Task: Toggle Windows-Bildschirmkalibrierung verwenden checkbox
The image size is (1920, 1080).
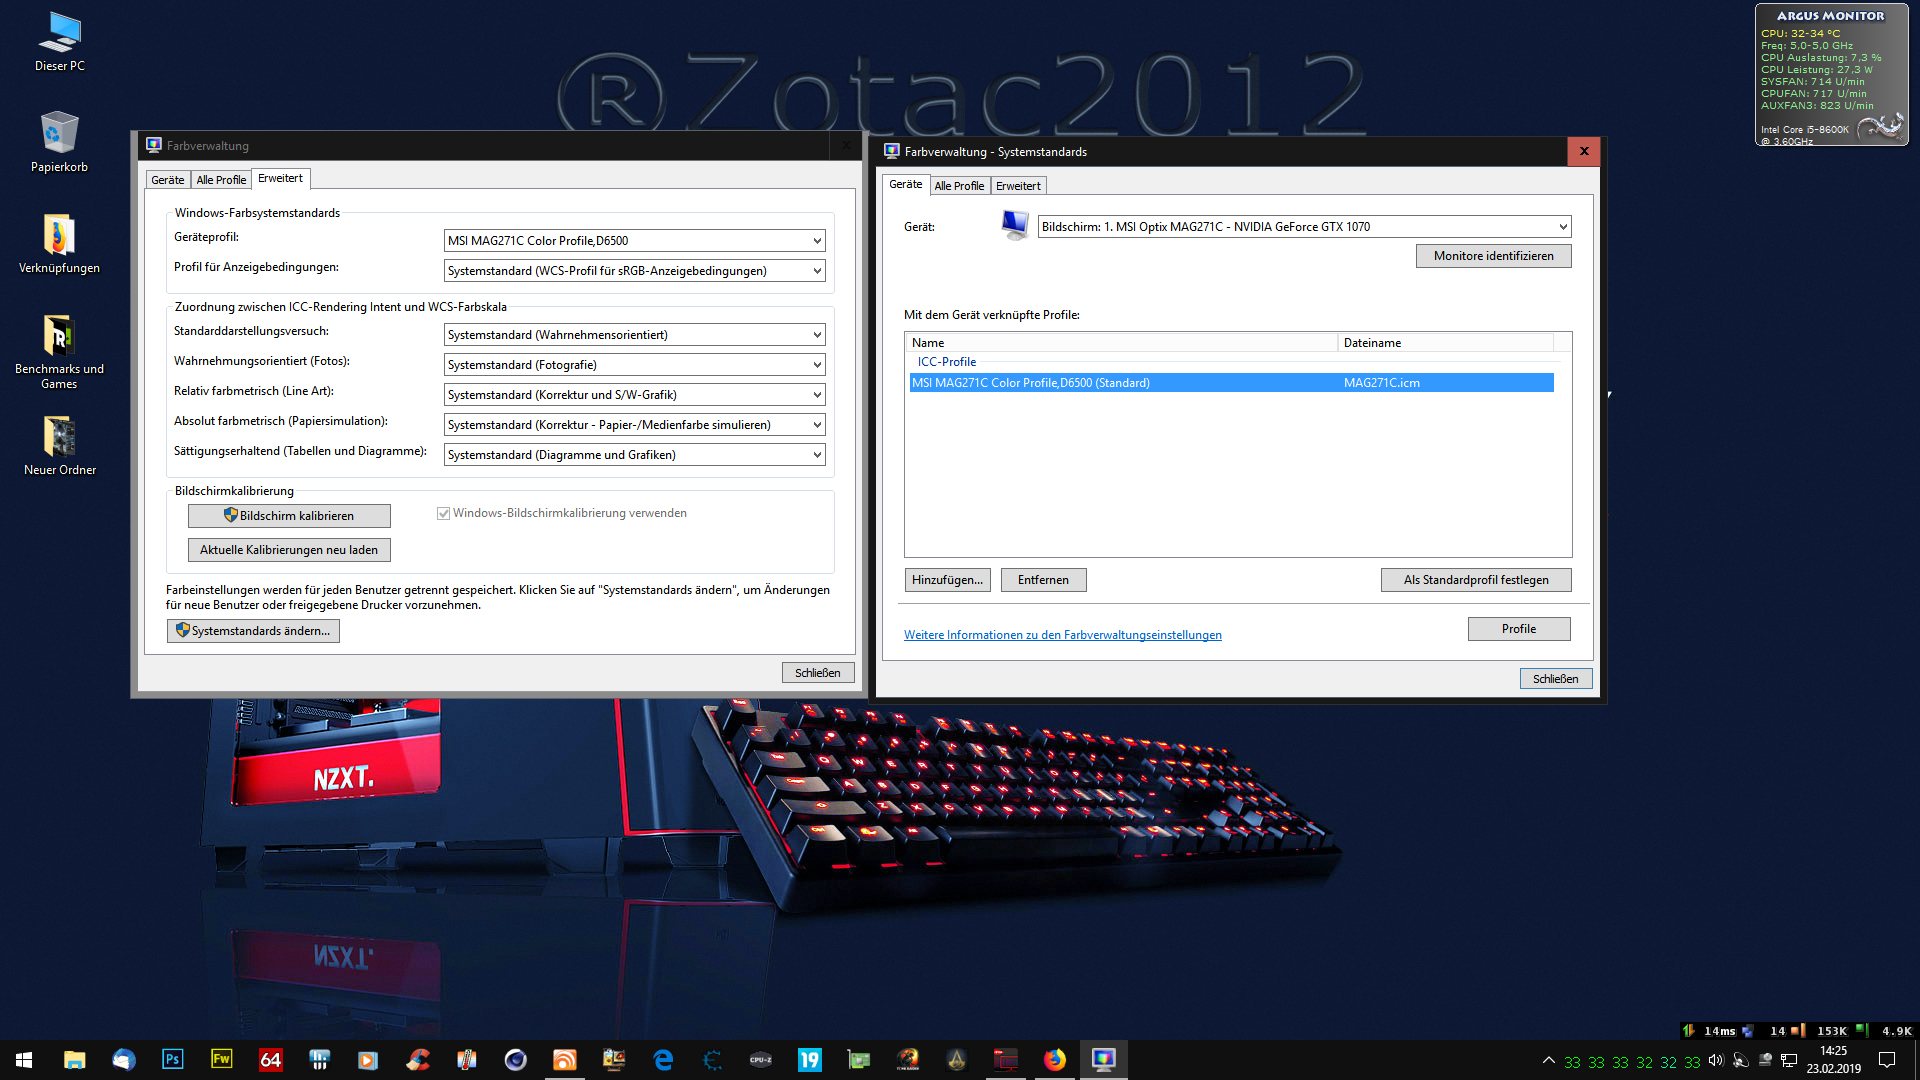Action: pyautogui.click(x=443, y=513)
